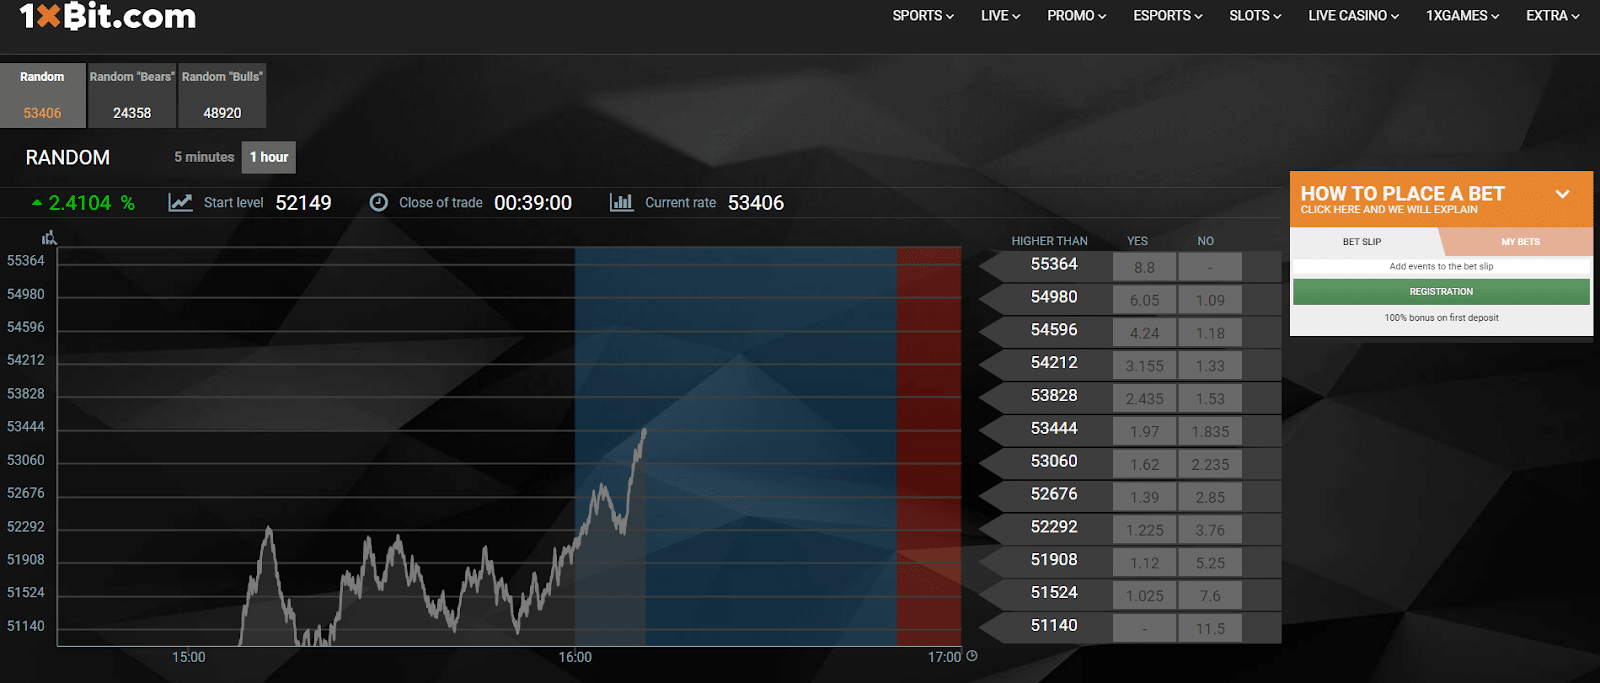
Task: Expand the LIVE CASINO menu
Action: point(1353,16)
